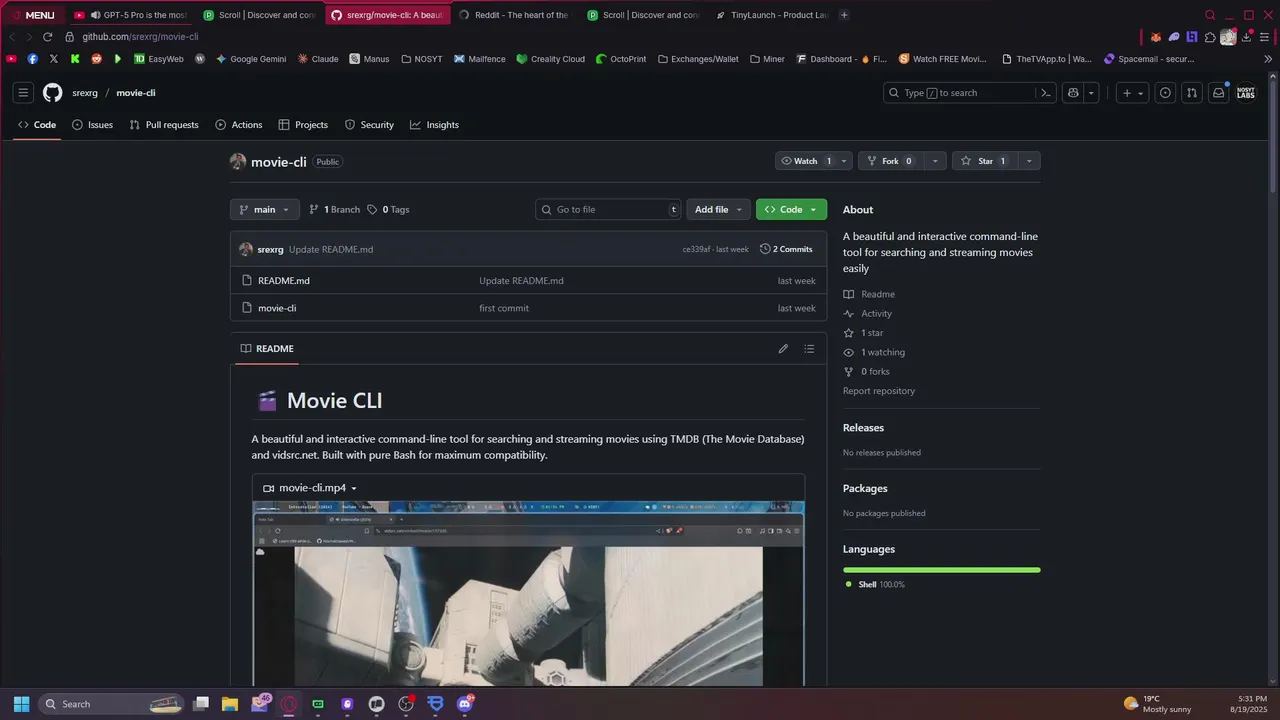Click Report repository link
Screen dimensions: 1280x720
pos(879,391)
